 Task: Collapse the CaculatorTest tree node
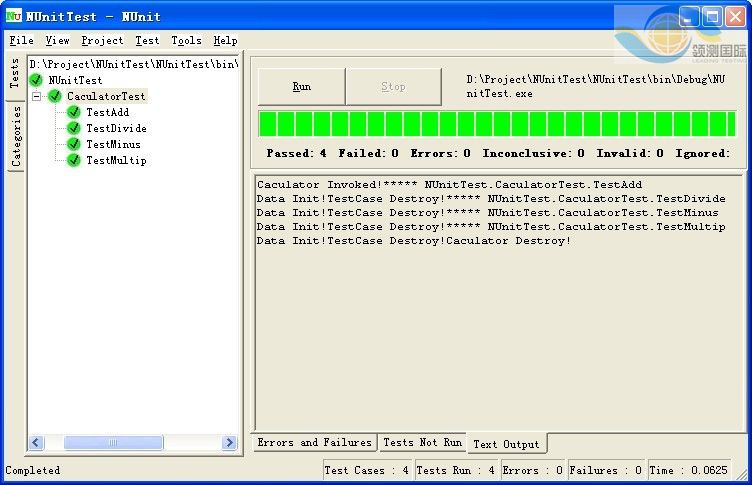click(x=36, y=96)
